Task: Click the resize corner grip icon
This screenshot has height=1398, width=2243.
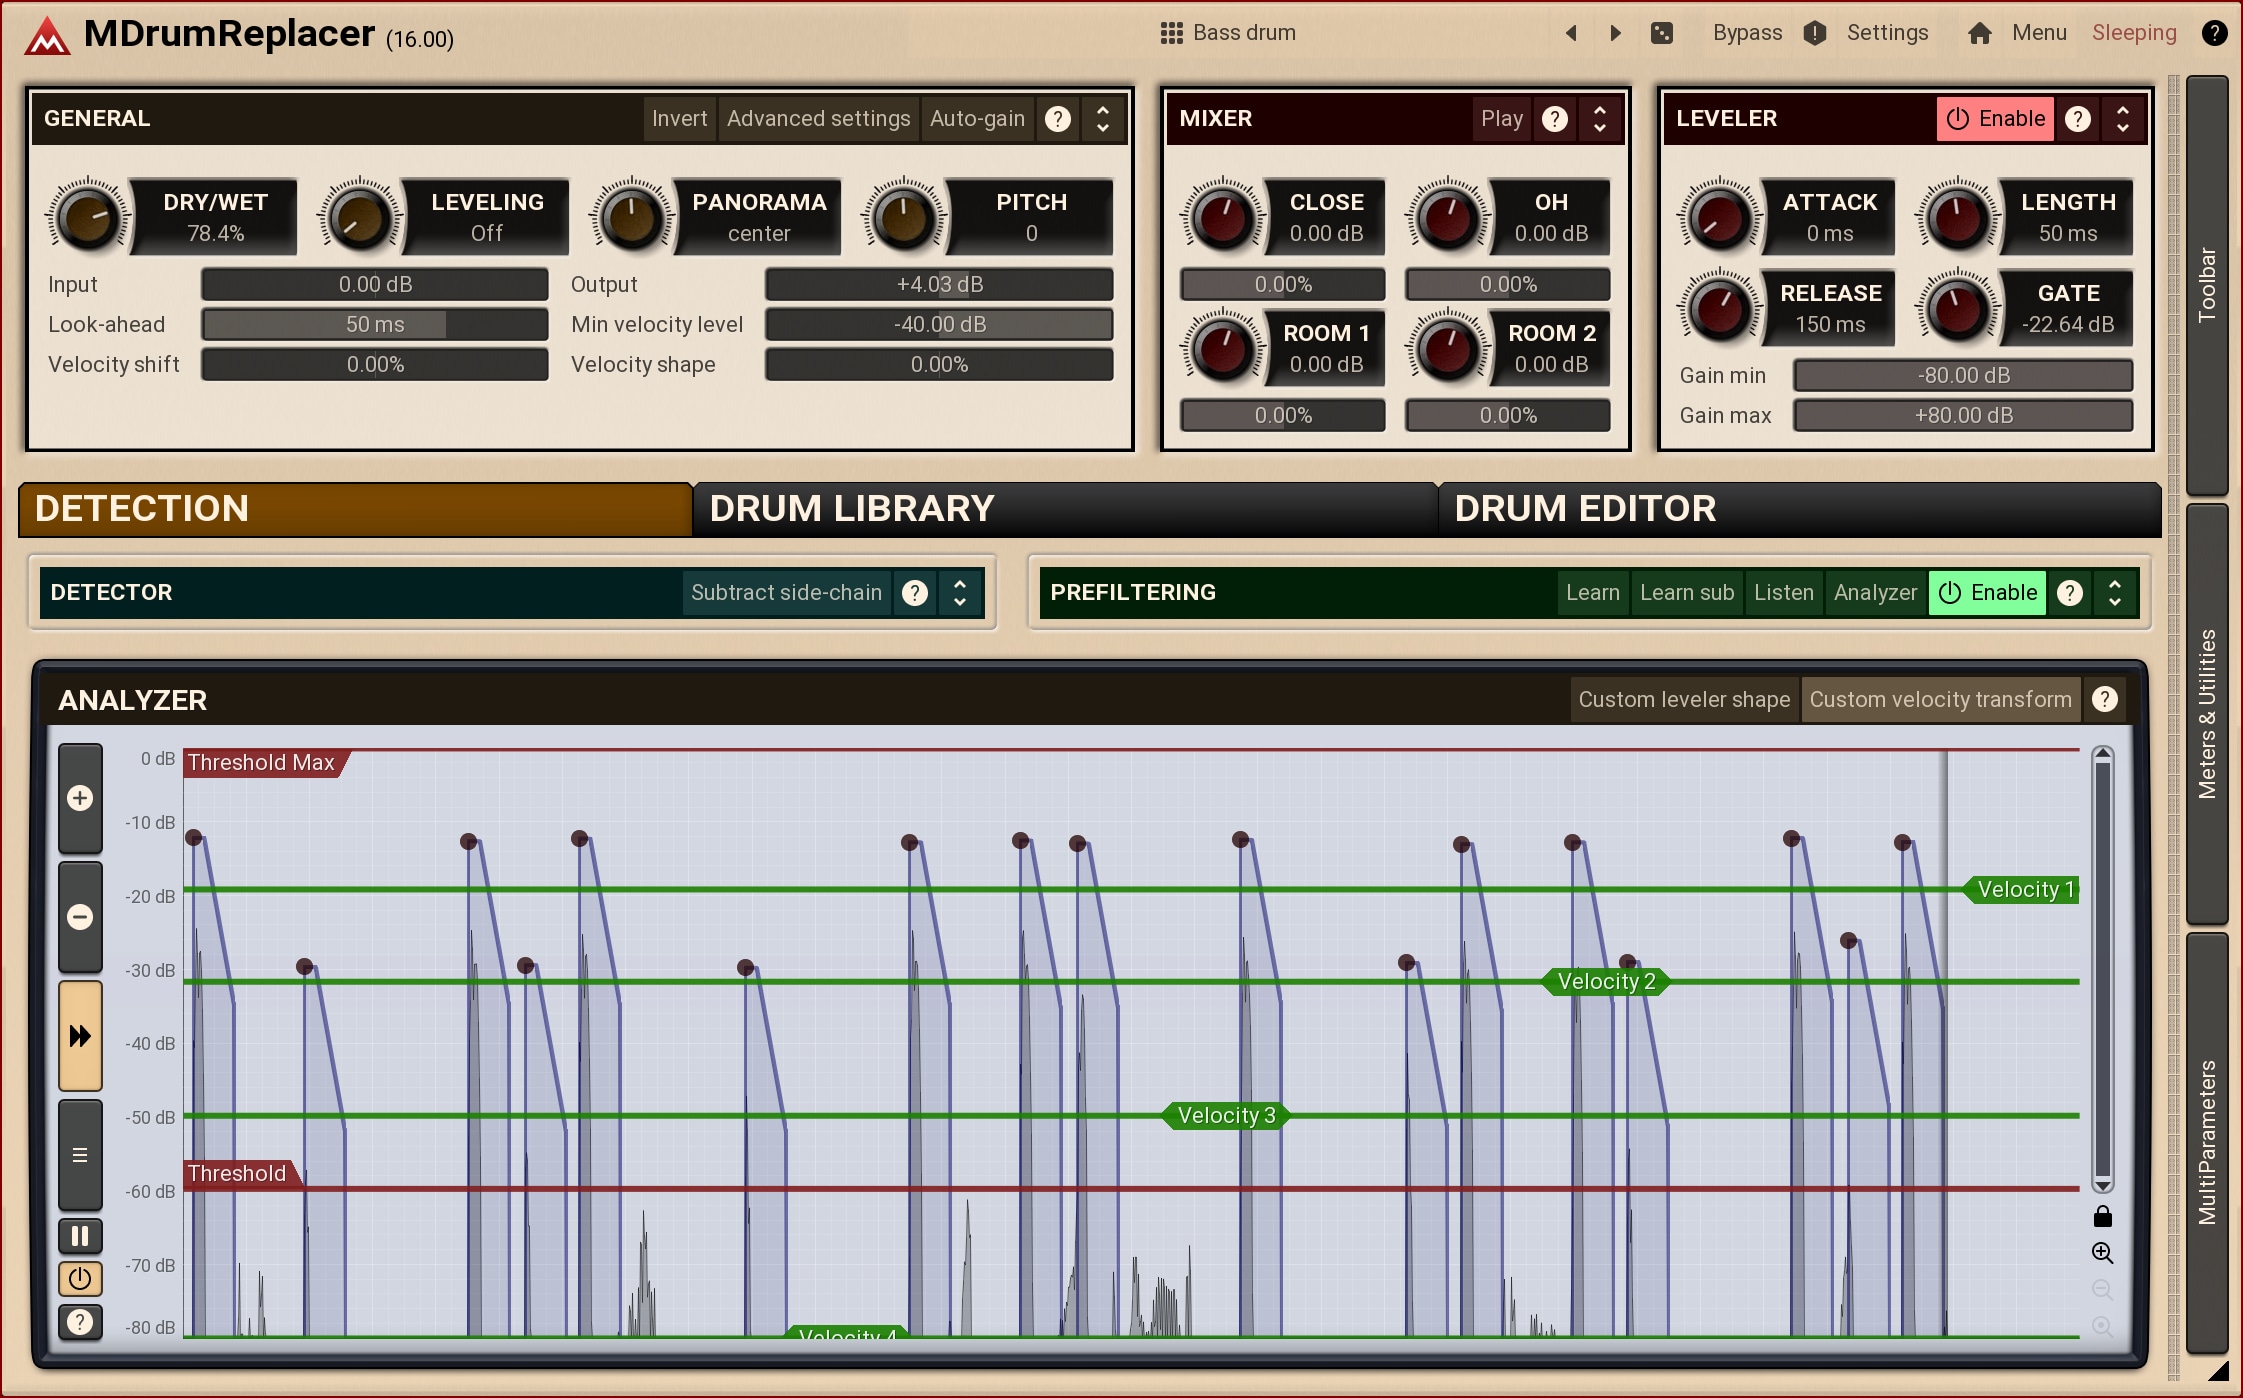Action: click(2218, 1371)
